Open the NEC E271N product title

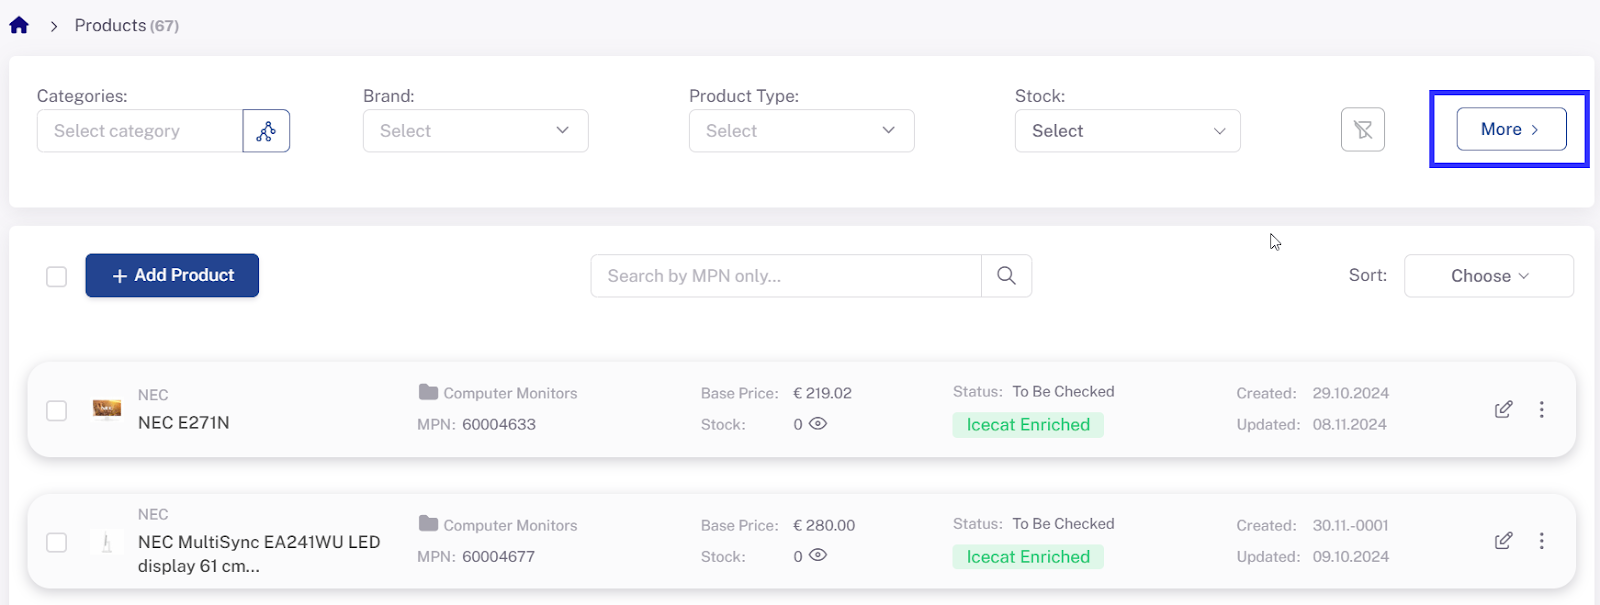click(x=184, y=423)
